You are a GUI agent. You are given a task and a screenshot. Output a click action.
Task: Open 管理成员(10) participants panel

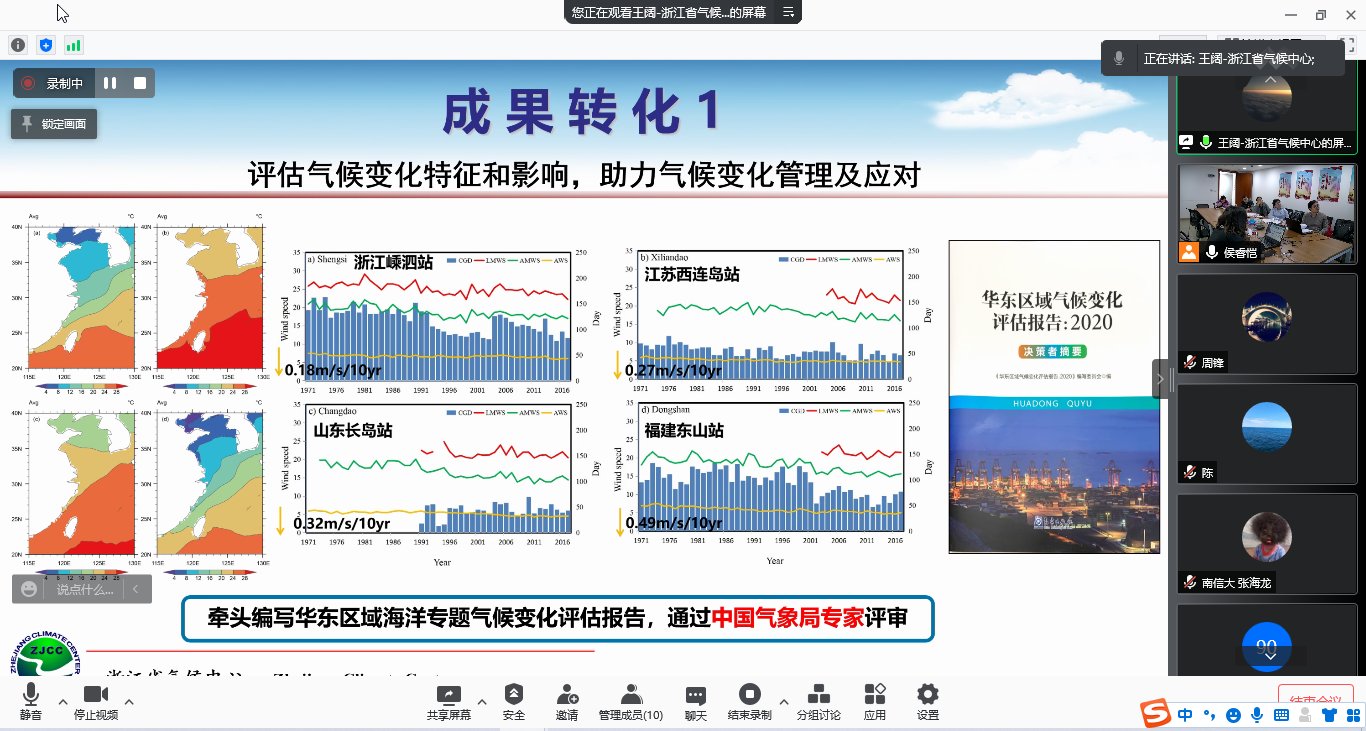pos(631,702)
